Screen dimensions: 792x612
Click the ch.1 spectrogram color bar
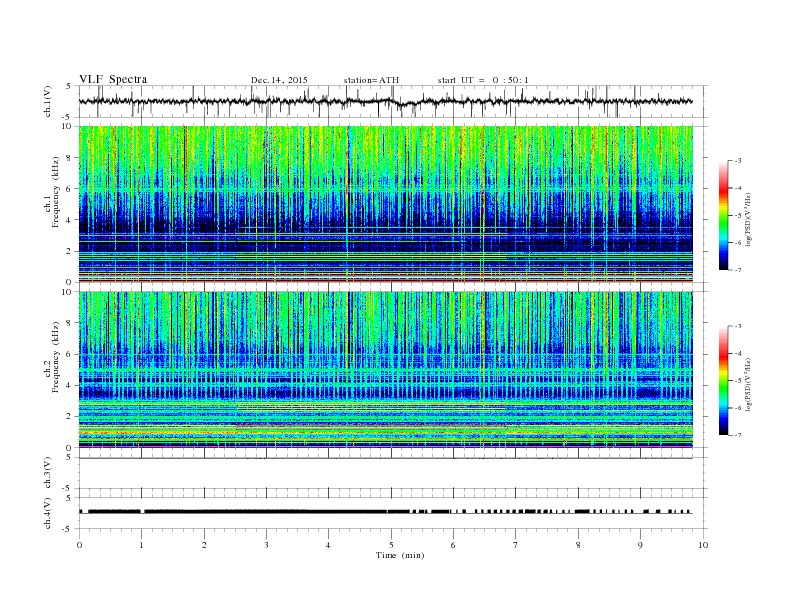(x=723, y=215)
